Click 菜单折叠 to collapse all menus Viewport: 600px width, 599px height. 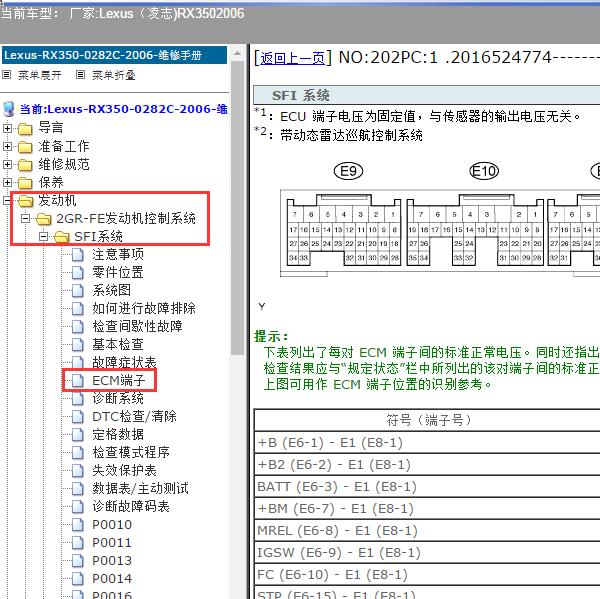(x=114, y=75)
